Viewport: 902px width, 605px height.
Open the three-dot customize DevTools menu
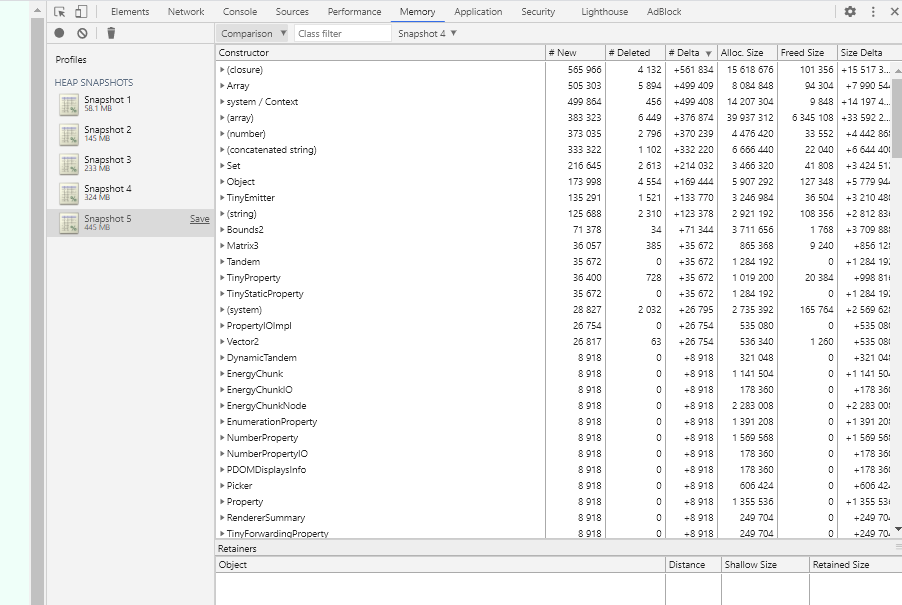[875, 11]
